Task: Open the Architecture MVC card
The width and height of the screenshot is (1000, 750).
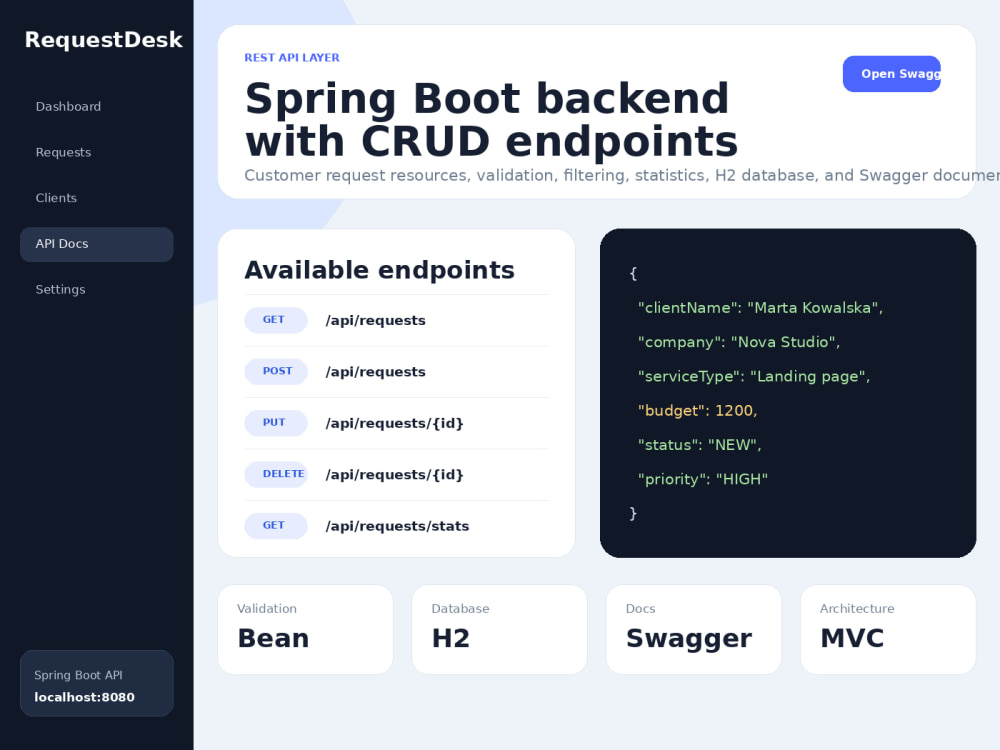Action: pos(888,629)
